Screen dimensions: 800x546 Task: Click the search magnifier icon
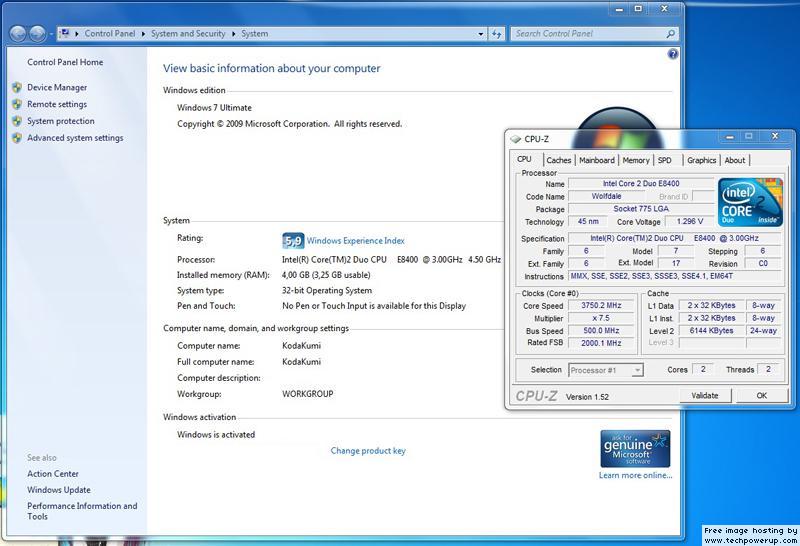(671, 34)
